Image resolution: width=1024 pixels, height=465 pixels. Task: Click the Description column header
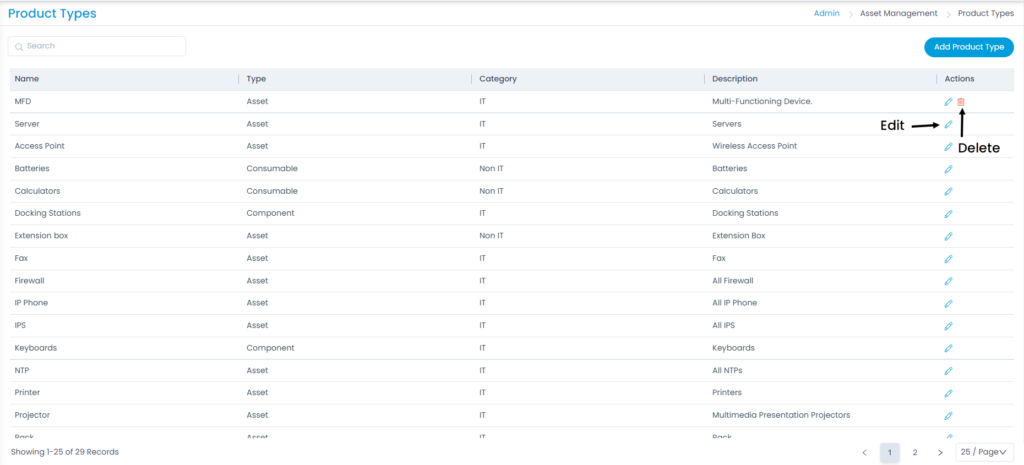coord(735,79)
